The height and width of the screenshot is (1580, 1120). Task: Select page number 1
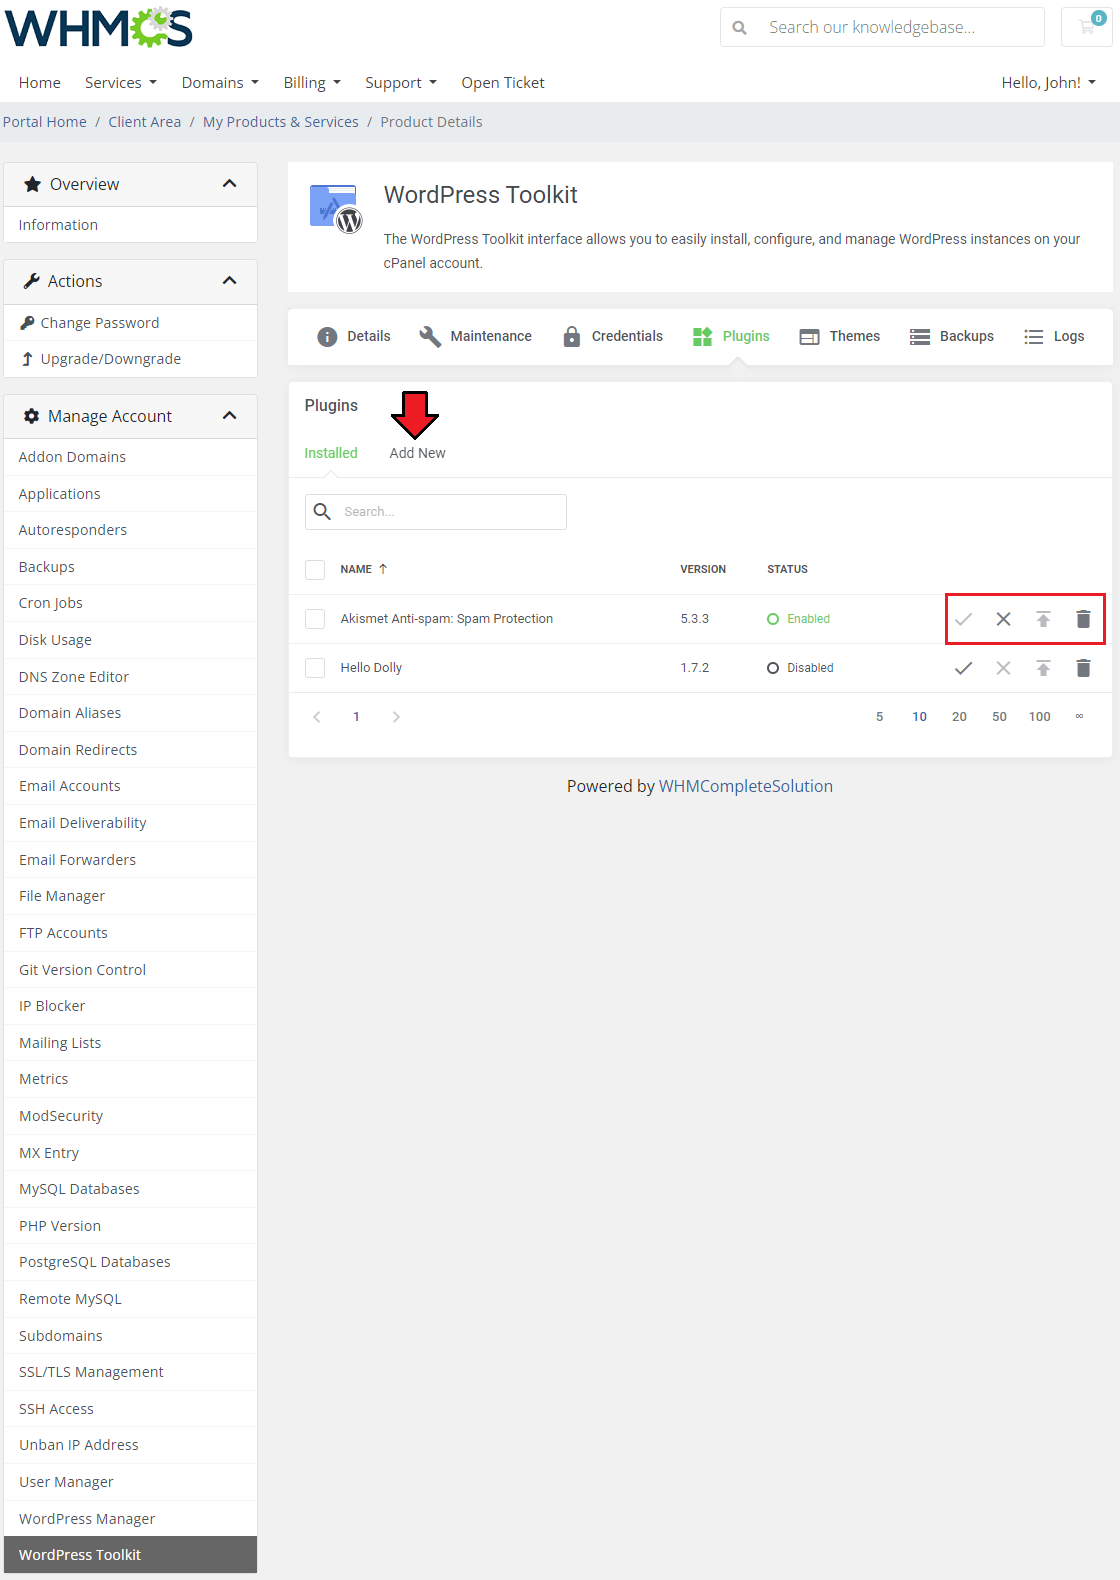pos(356,717)
